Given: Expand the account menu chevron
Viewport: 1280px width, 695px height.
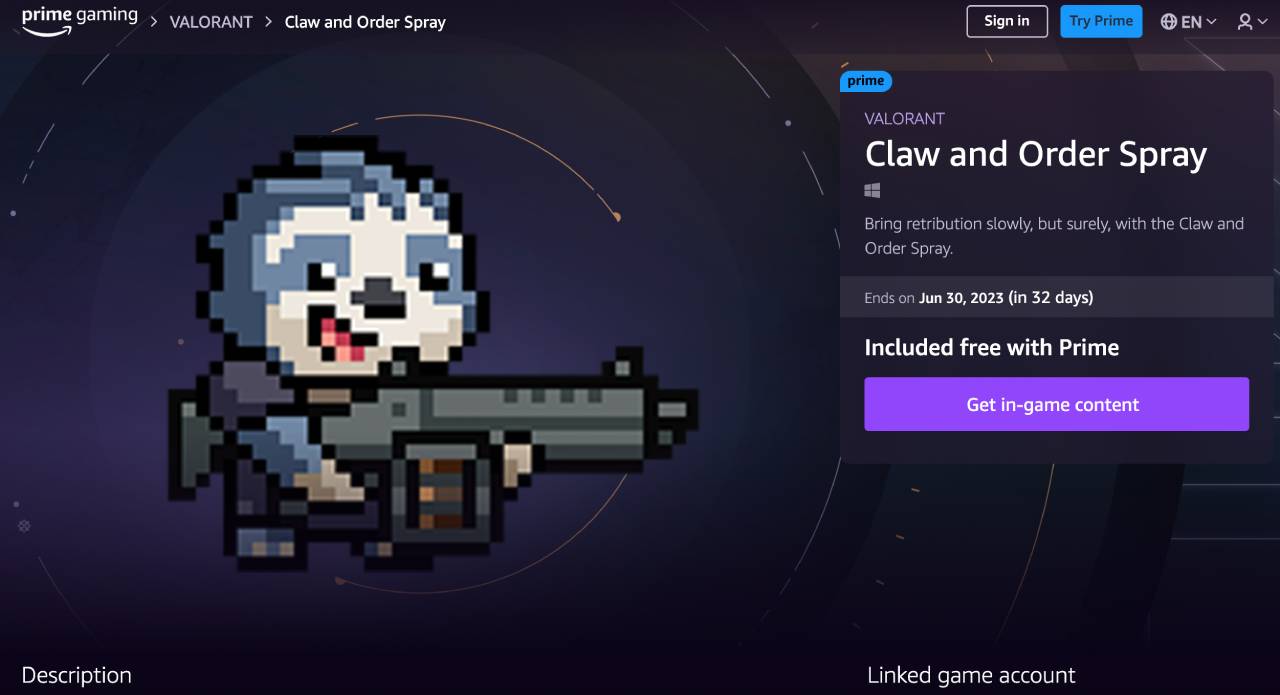Looking at the screenshot, I should point(1263,22).
